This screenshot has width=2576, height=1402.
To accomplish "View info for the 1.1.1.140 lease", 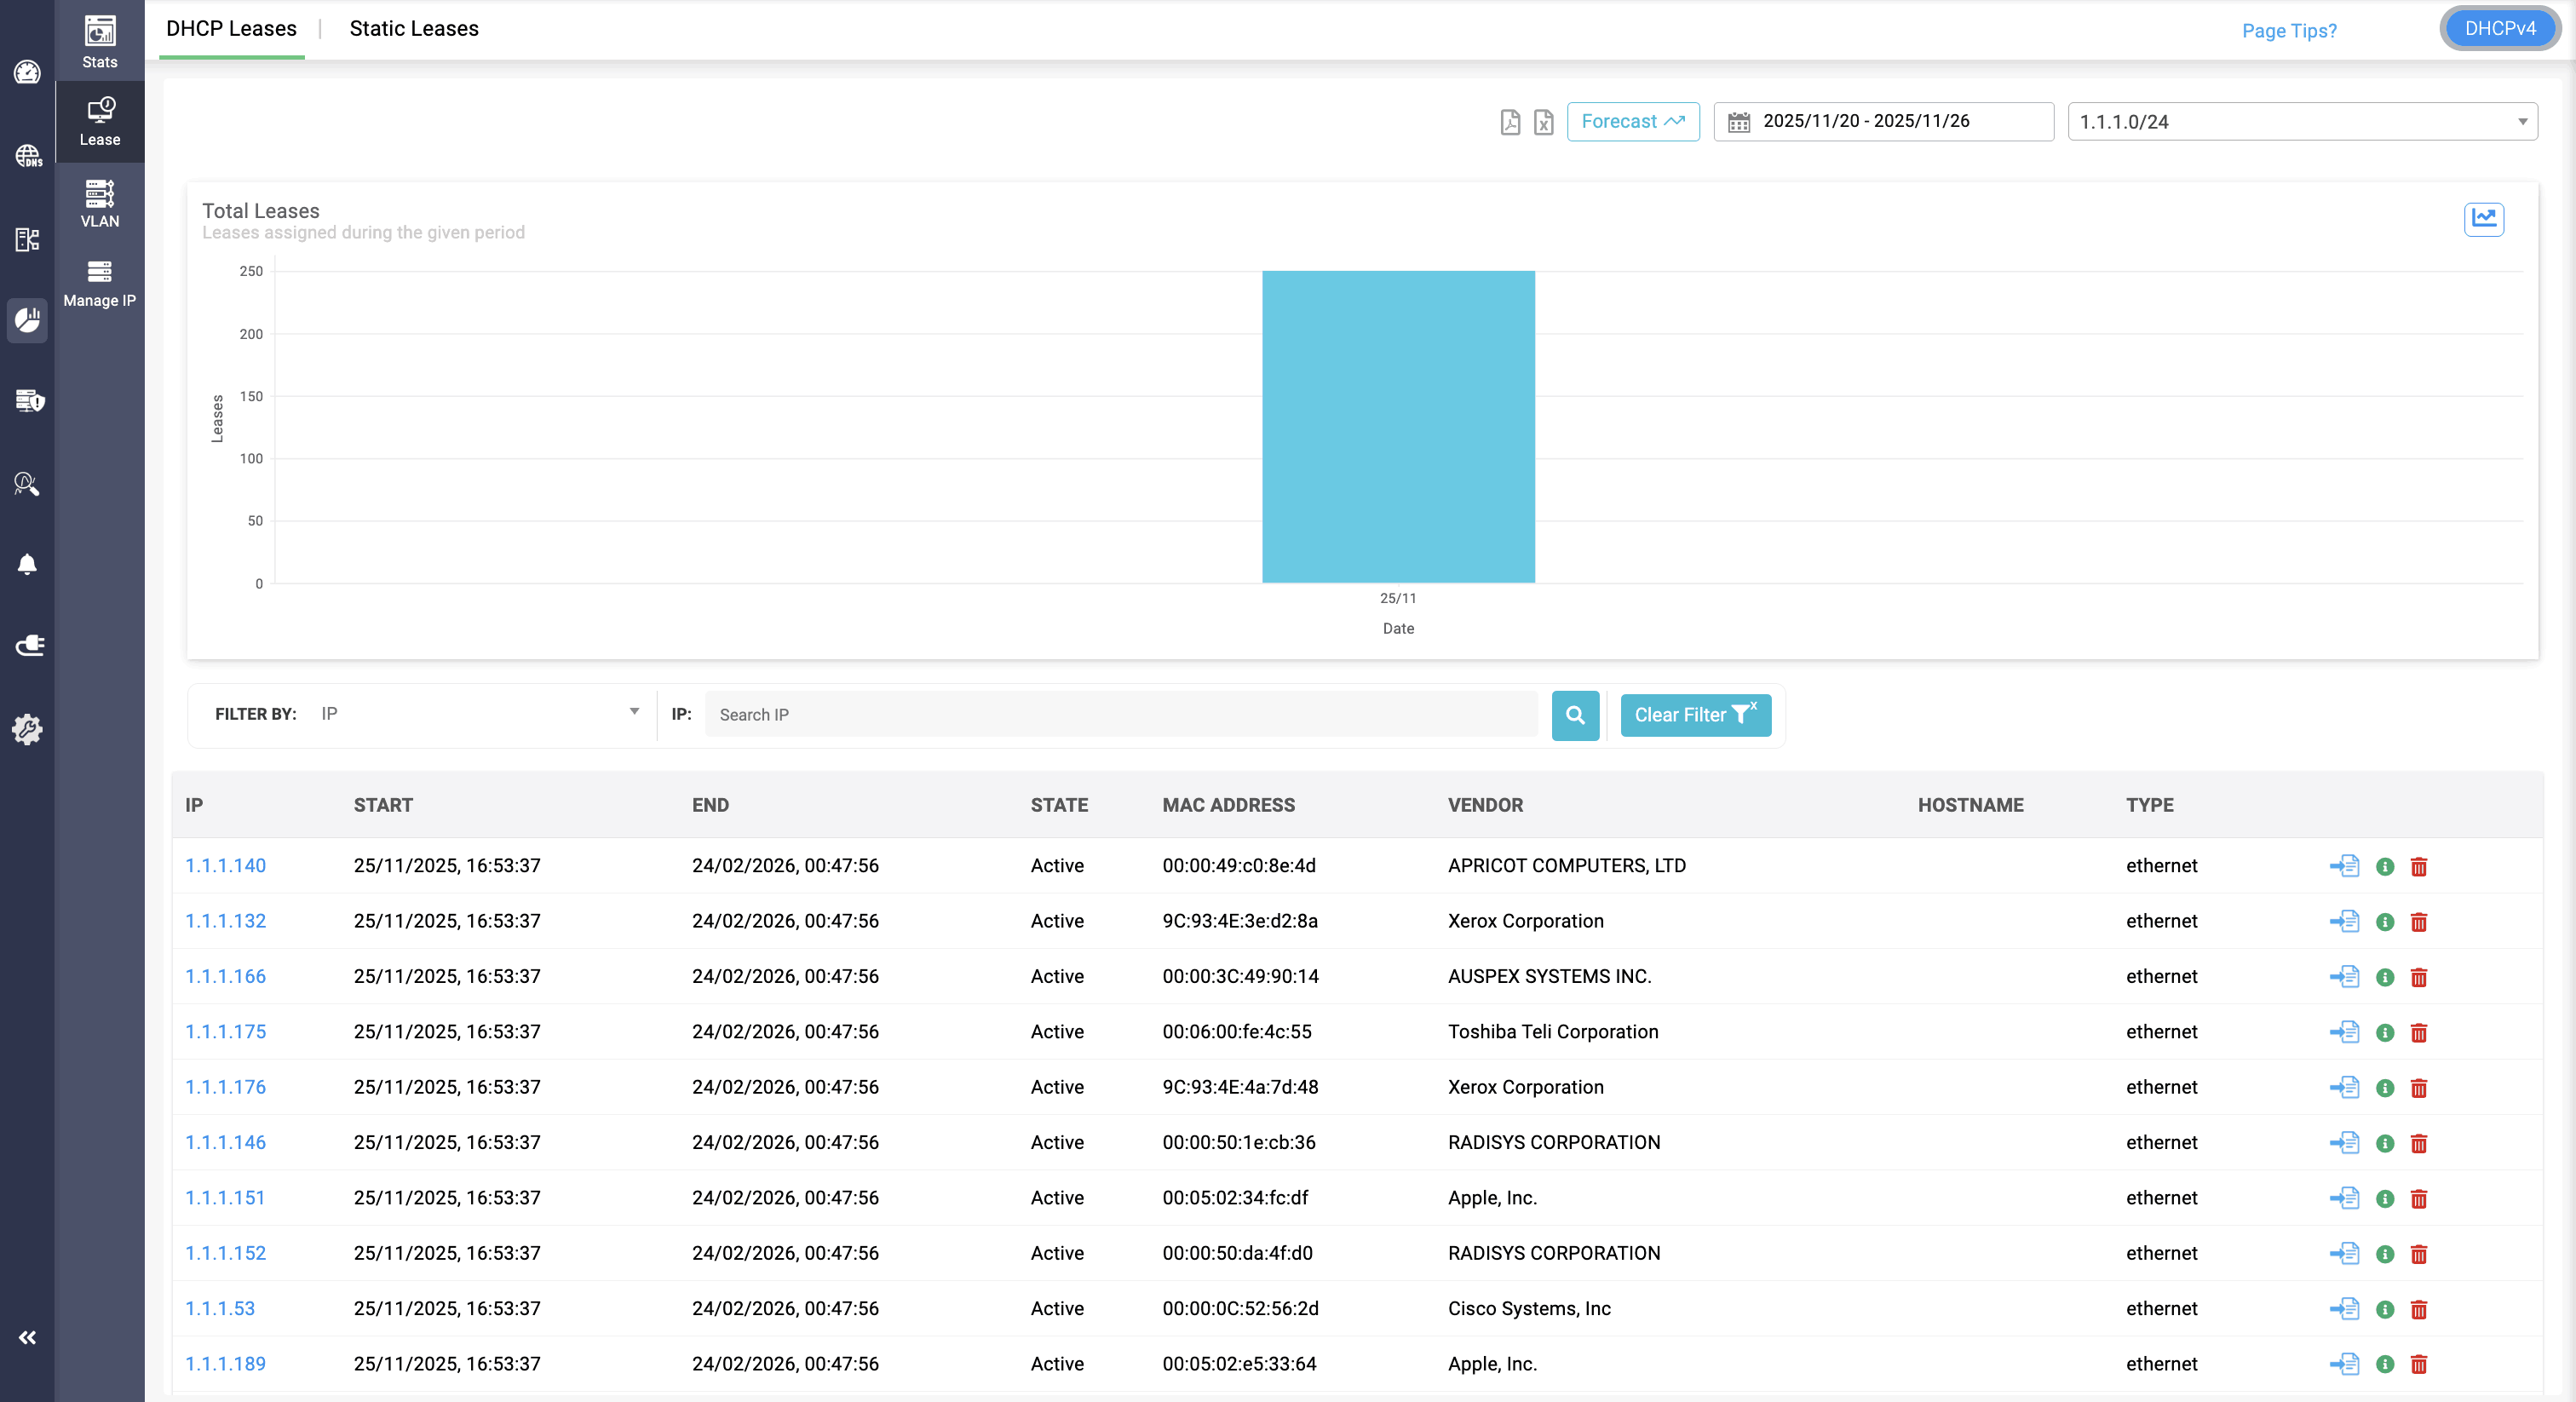I will [2384, 867].
